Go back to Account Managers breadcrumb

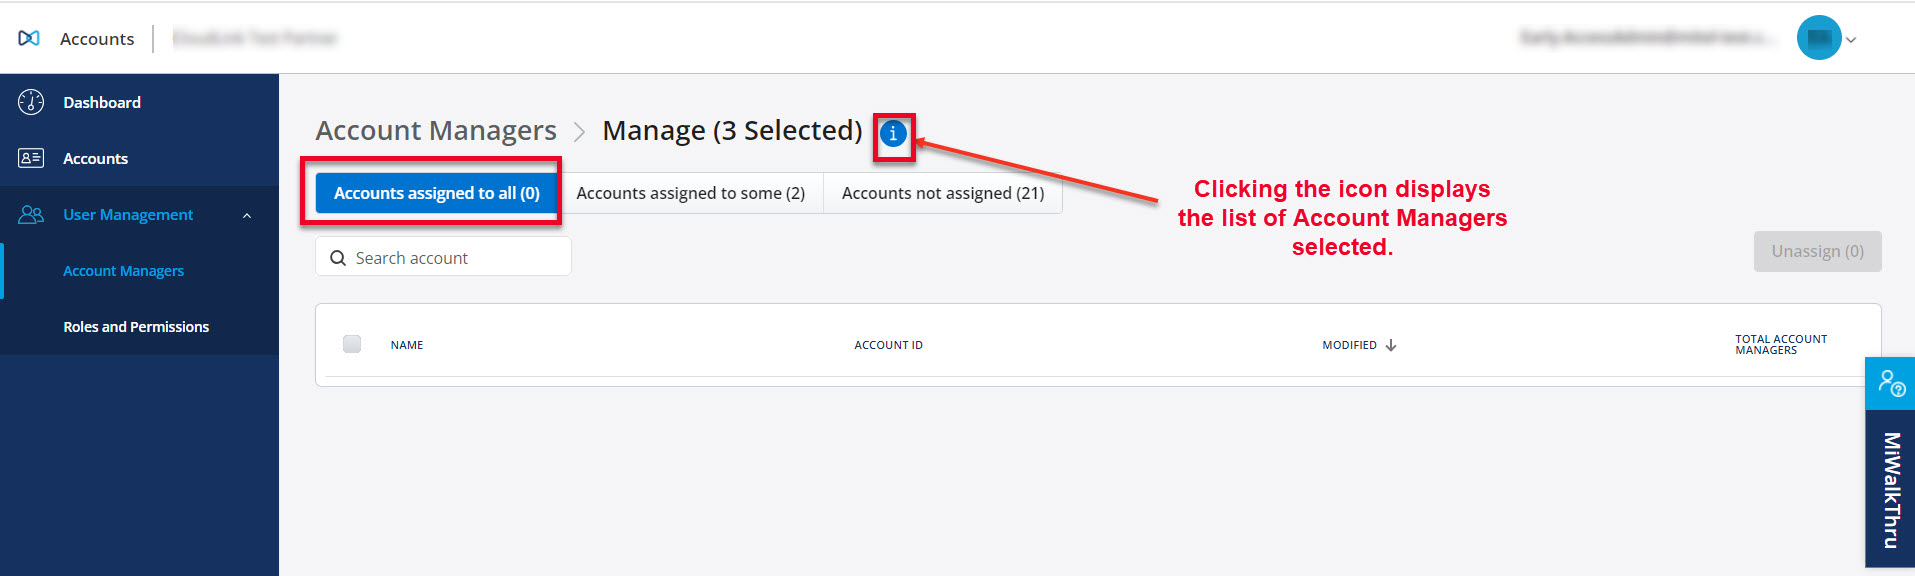(x=436, y=131)
